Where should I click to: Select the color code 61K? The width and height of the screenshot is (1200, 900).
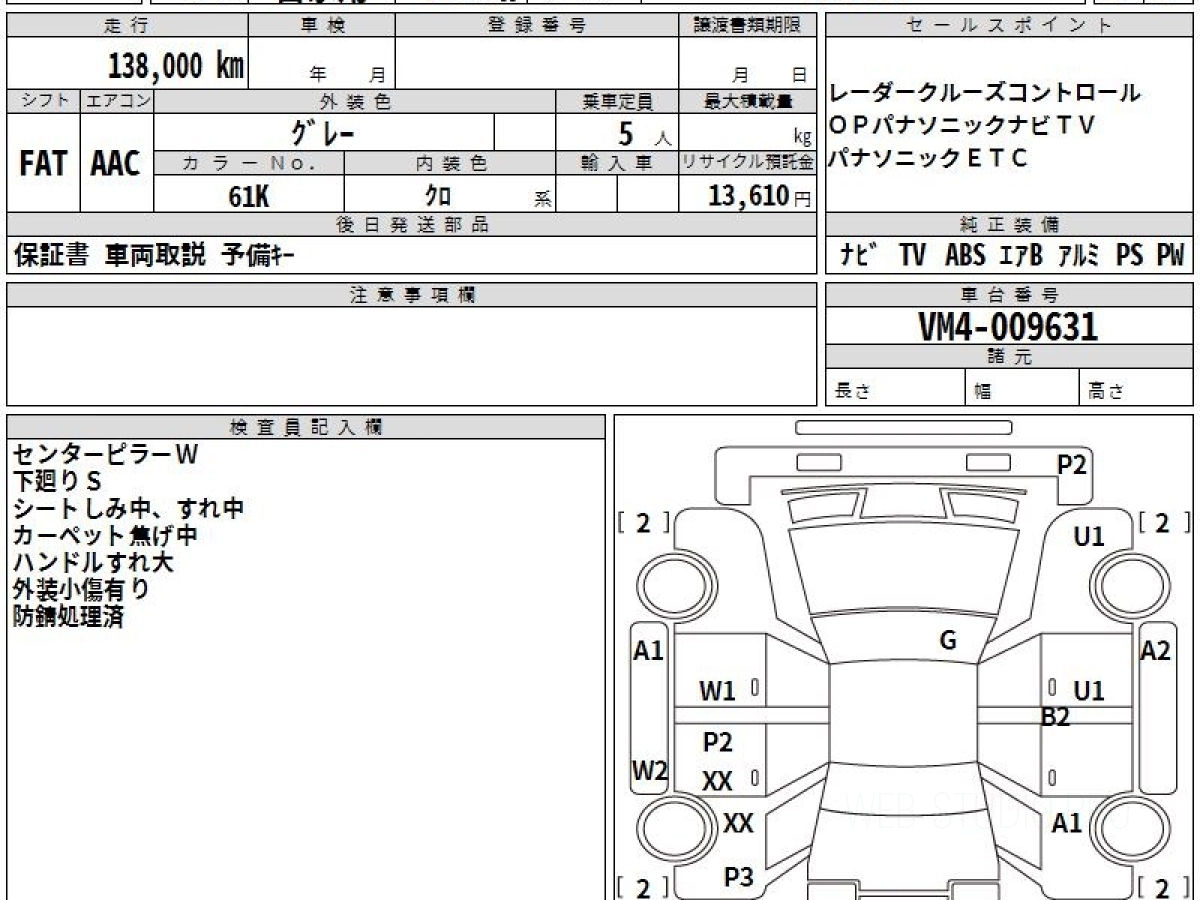point(249,196)
